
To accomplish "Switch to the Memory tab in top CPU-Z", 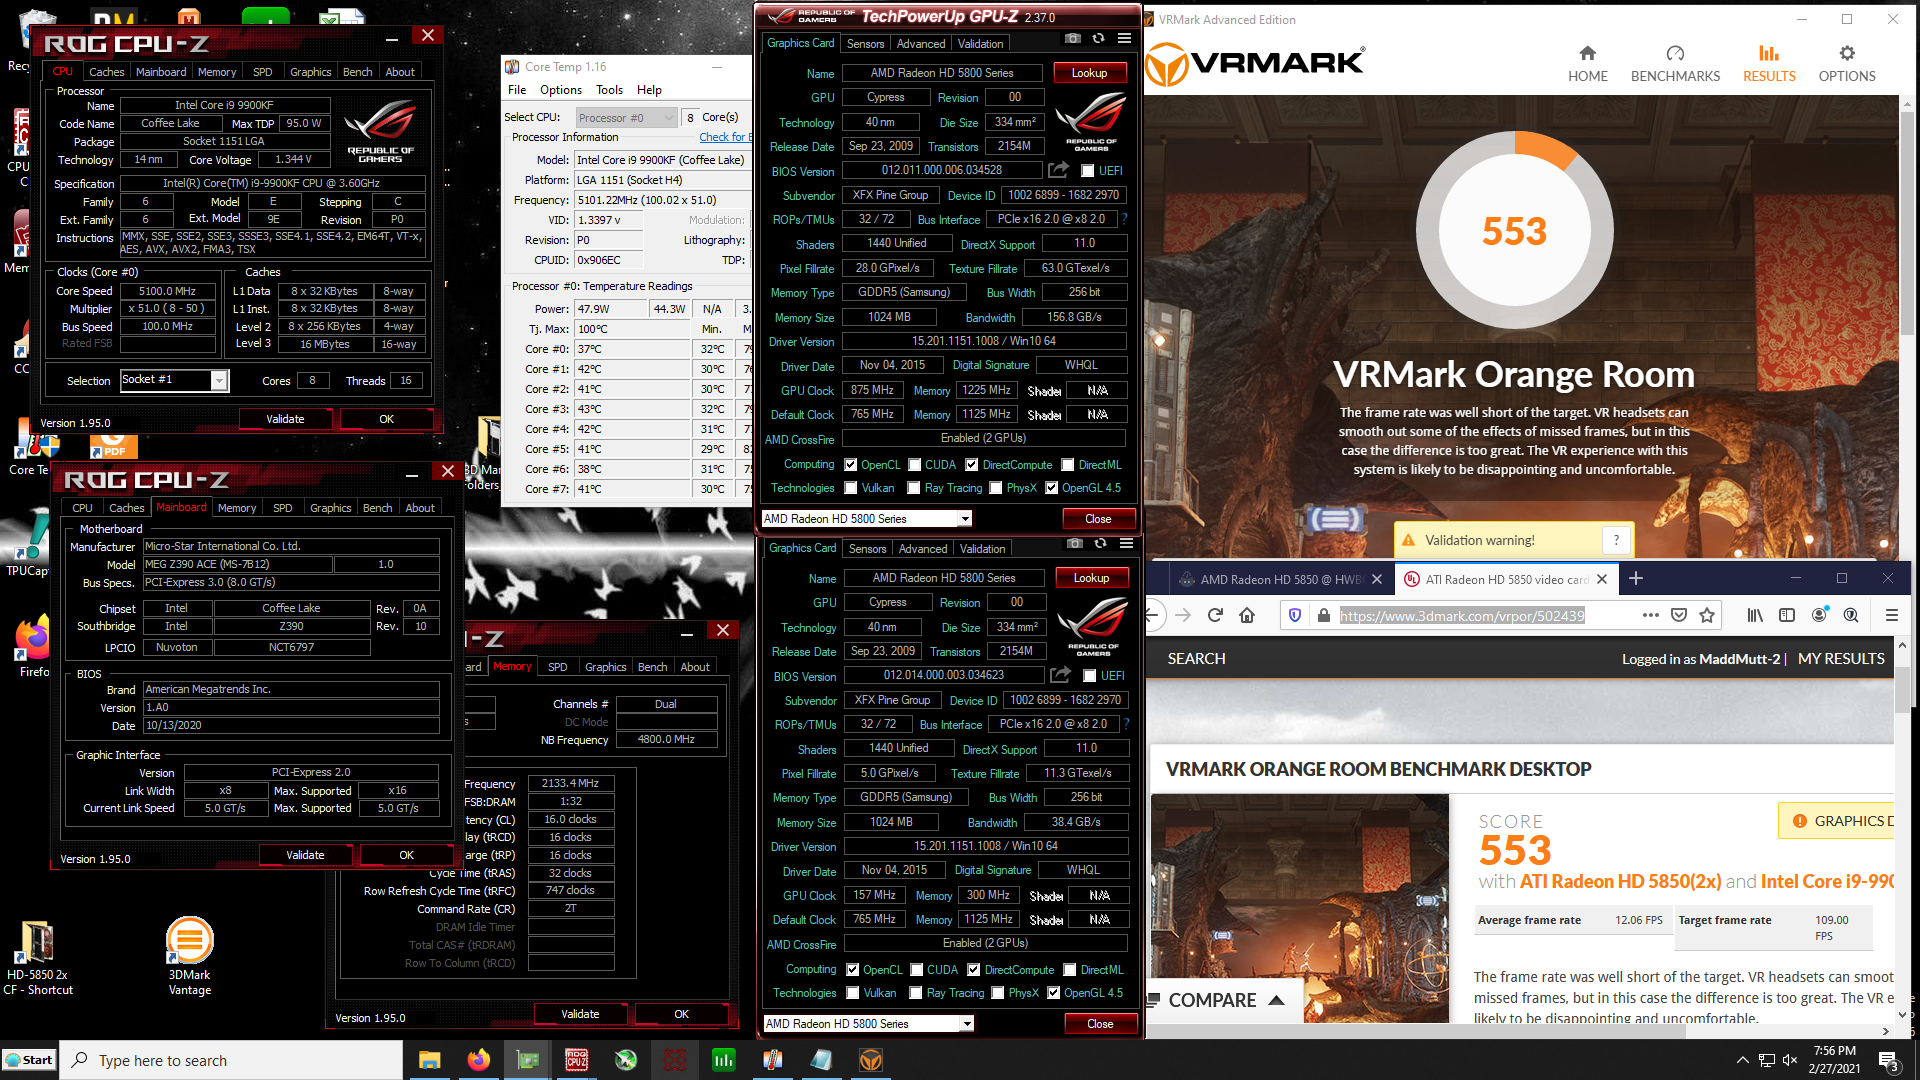I will point(217,72).
